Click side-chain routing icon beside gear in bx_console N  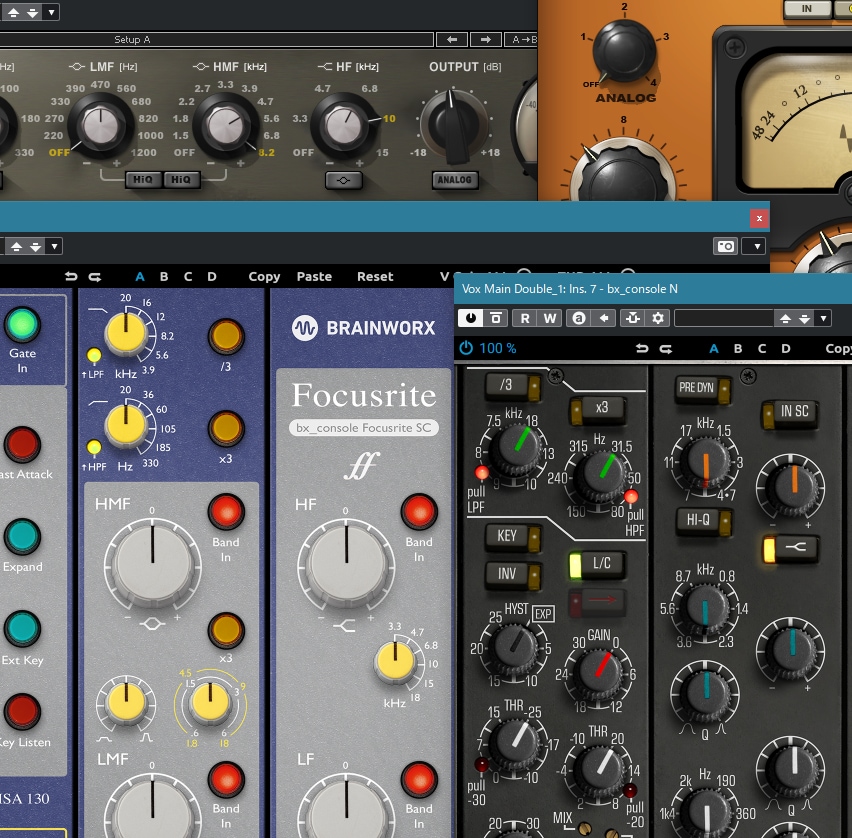coord(633,318)
